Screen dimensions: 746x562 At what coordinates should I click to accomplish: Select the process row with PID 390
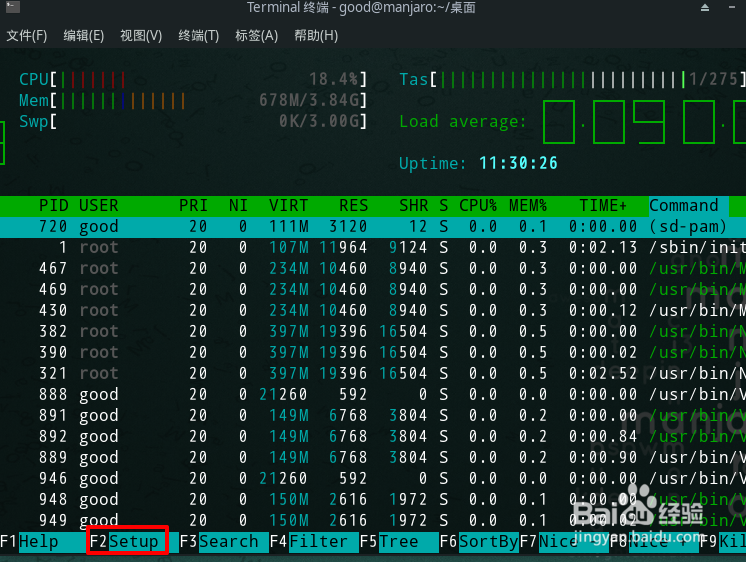click(x=373, y=352)
